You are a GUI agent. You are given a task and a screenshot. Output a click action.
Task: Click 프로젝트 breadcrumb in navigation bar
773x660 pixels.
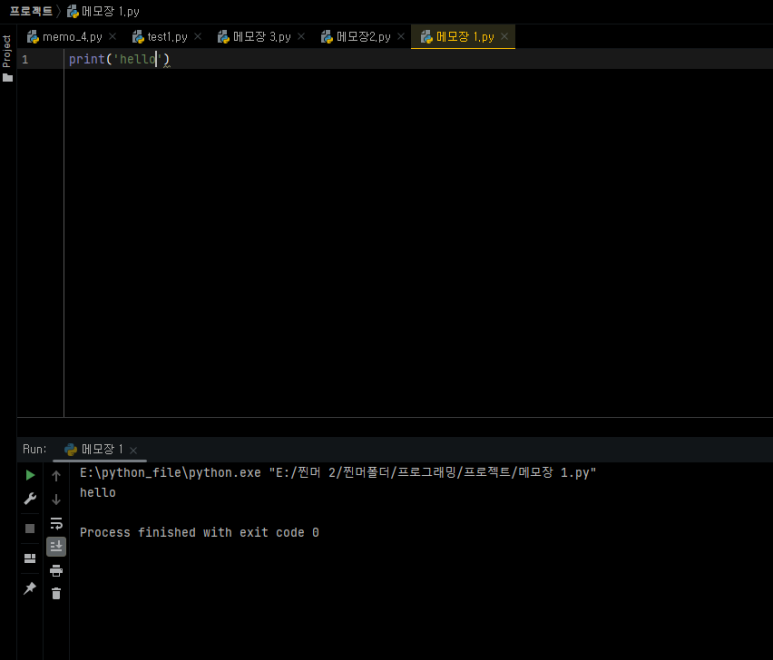[31, 11]
